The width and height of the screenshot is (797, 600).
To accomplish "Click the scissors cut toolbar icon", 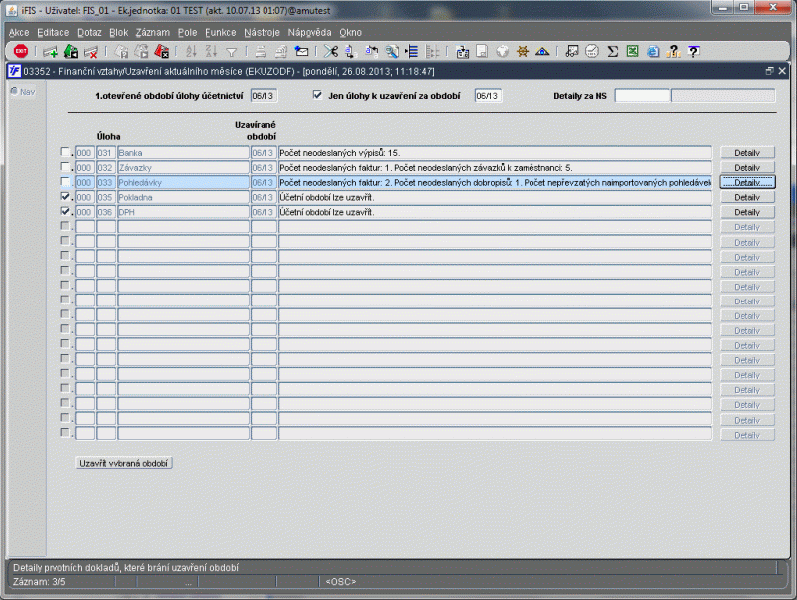I will [330, 51].
